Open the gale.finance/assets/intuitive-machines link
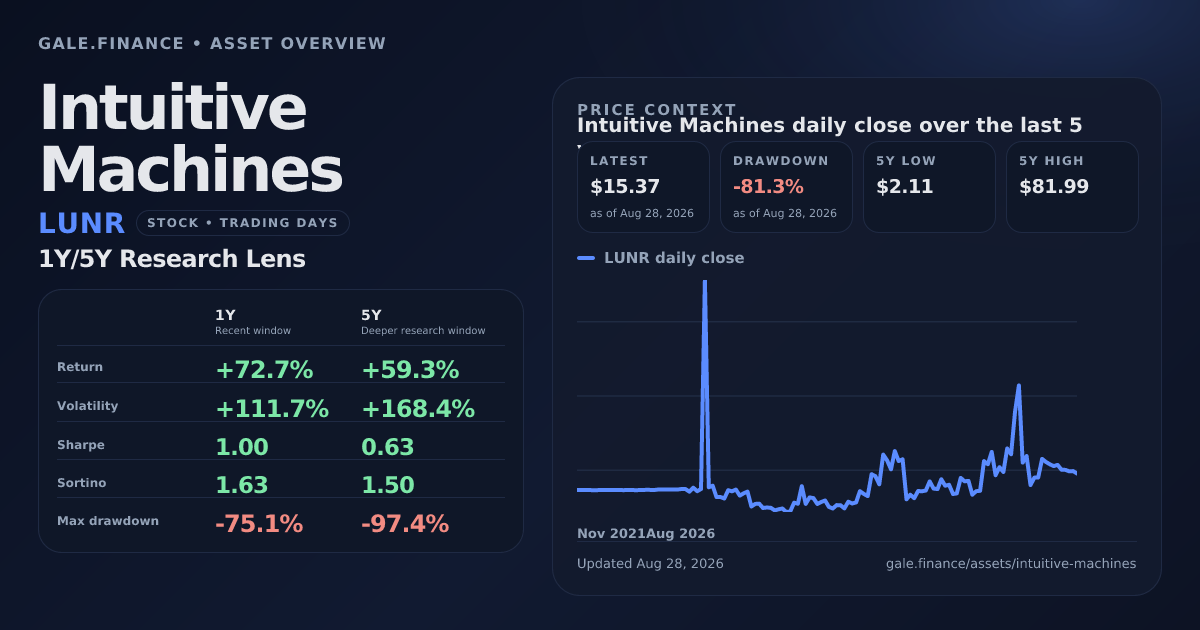 coord(1011,564)
